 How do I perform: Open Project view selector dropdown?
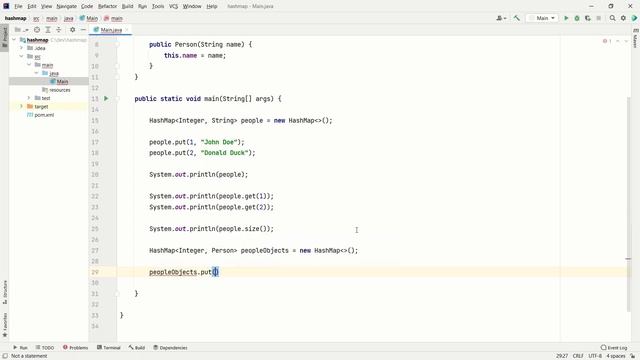click(22, 30)
